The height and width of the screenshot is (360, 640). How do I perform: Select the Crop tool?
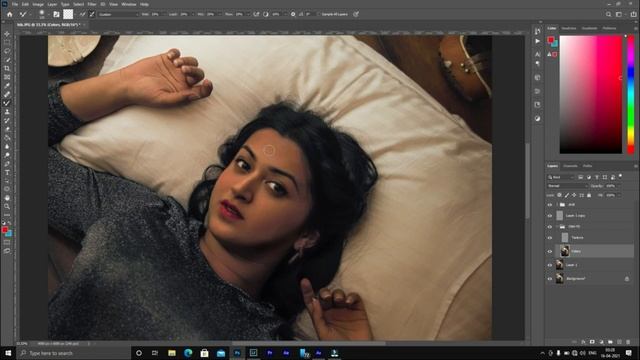click(7, 68)
